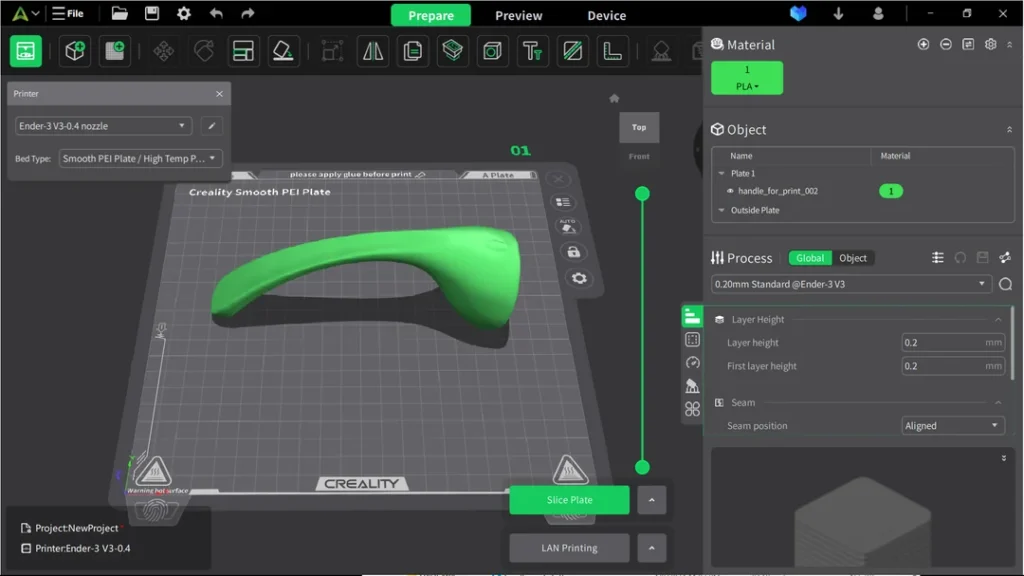1024x576 pixels.
Task: Open the Speed settings side tab
Action: (x=692, y=362)
